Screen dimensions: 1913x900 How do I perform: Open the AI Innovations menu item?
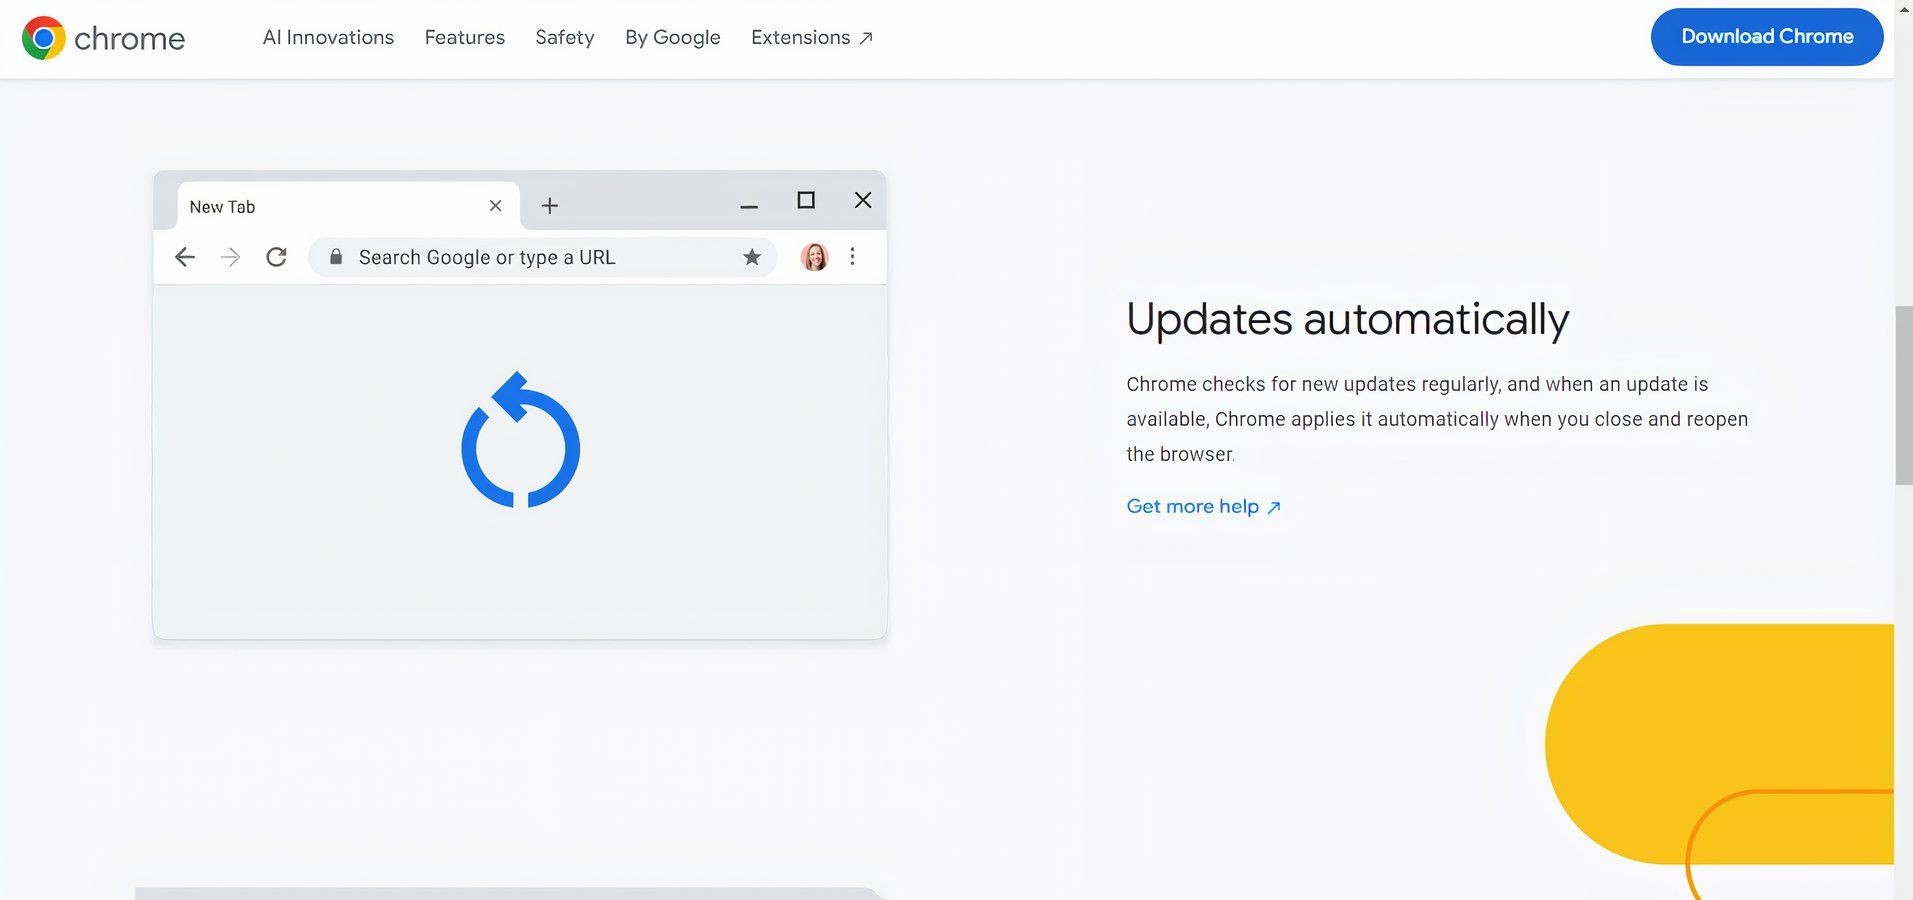tap(328, 38)
